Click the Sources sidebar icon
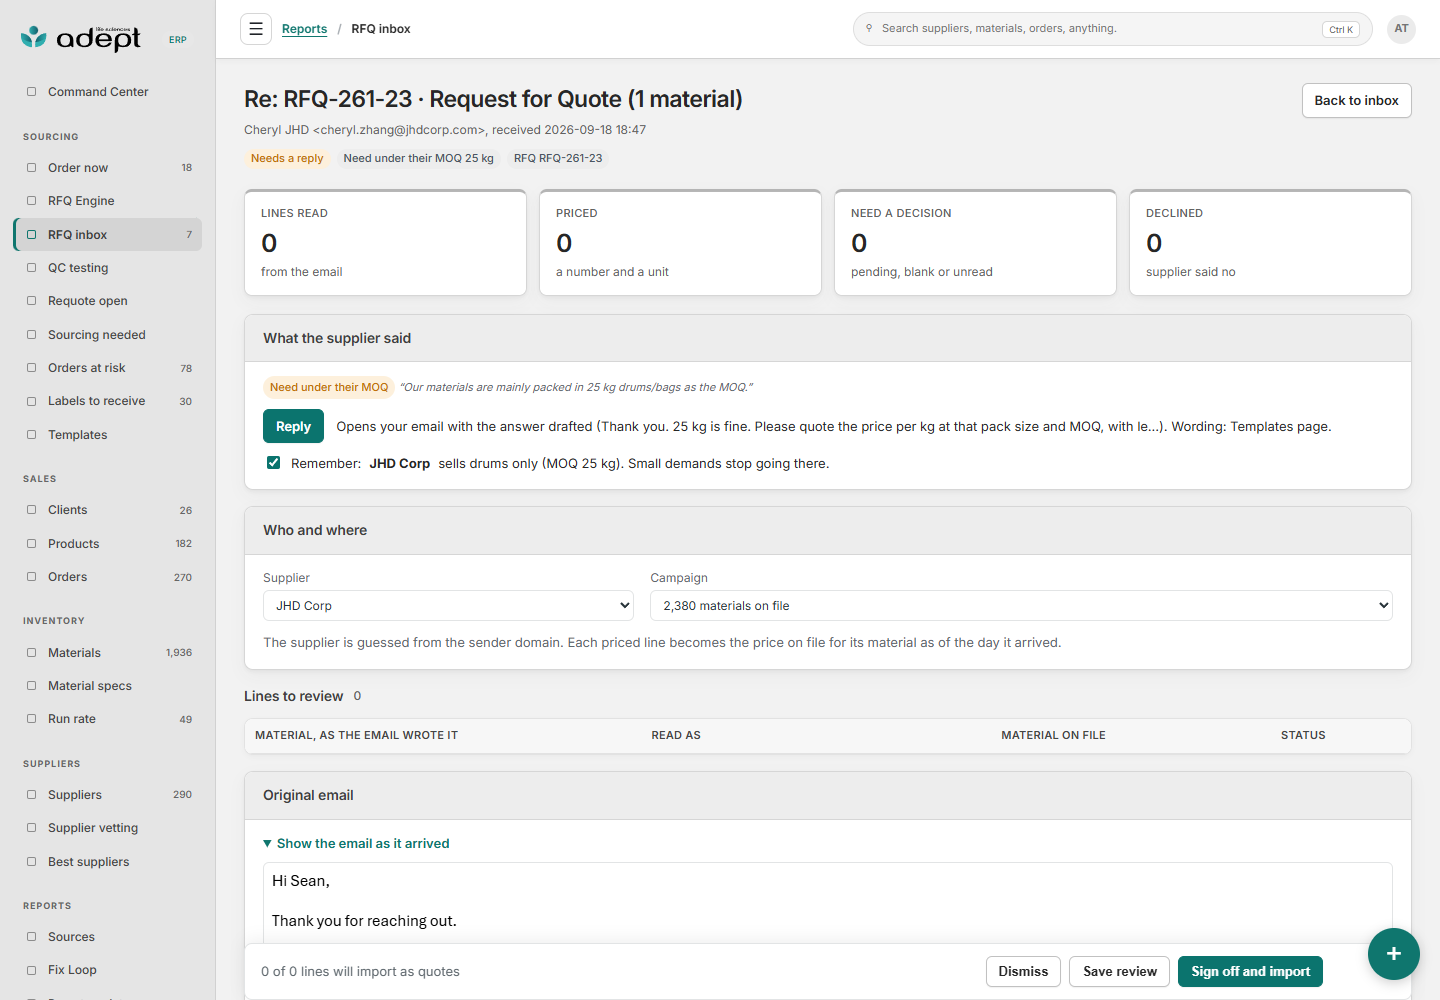The width and height of the screenshot is (1440, 1000). coord(31,937)
